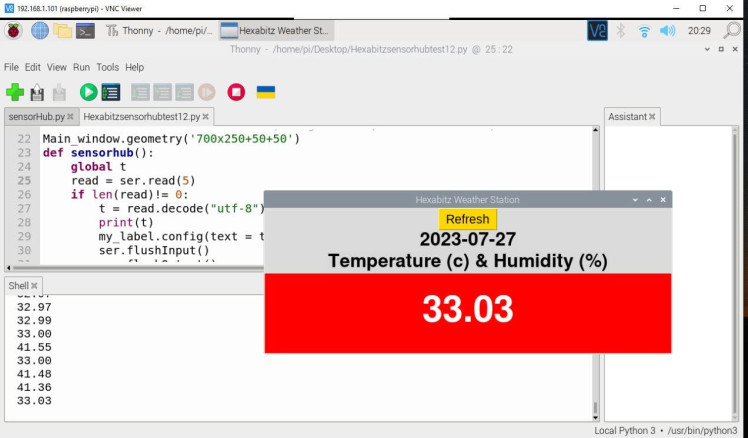Close the sensorHub.py tab
The image size is (748, 438).
[71, 116]
